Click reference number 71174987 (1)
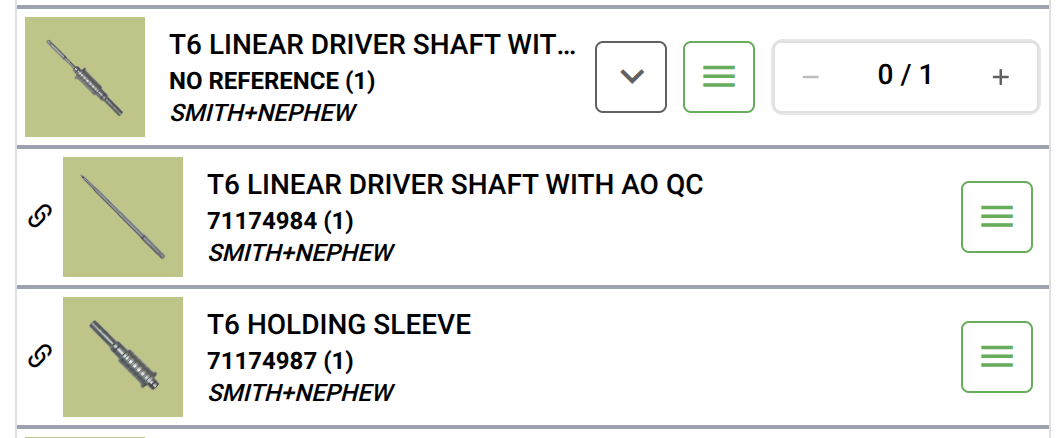 (x=280, y=360)
